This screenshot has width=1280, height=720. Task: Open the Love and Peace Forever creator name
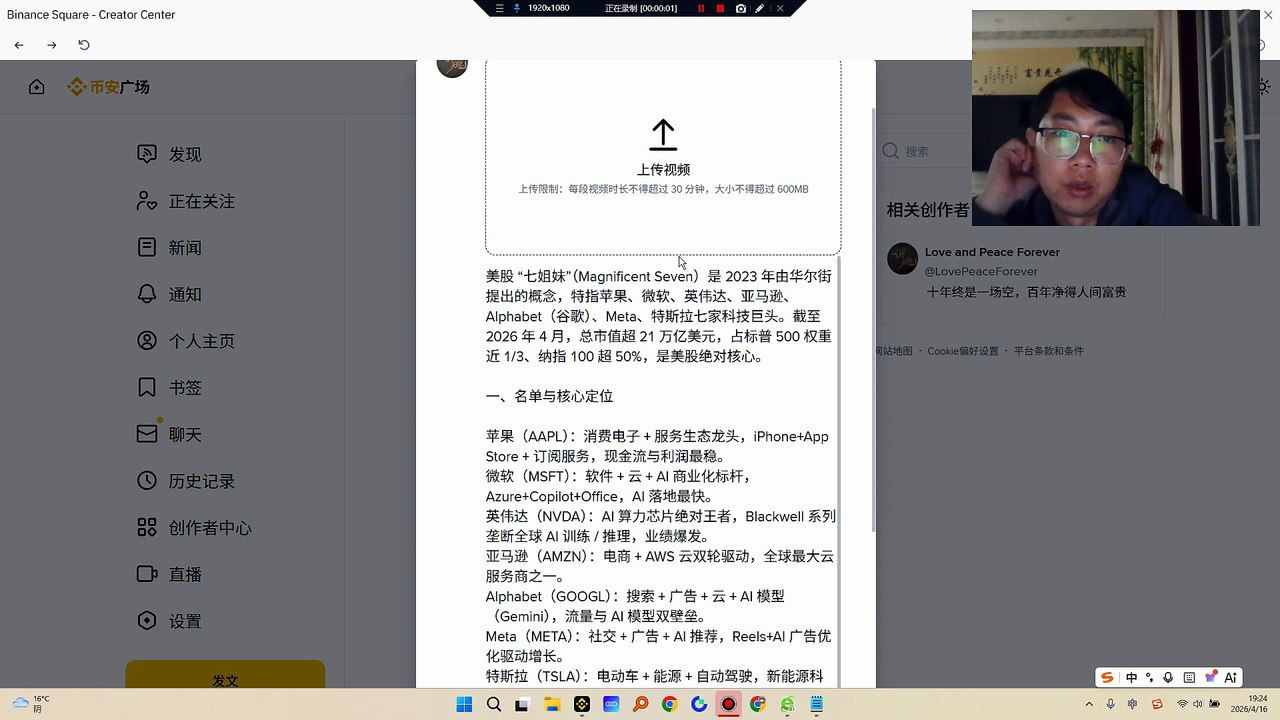pos(992,252)
